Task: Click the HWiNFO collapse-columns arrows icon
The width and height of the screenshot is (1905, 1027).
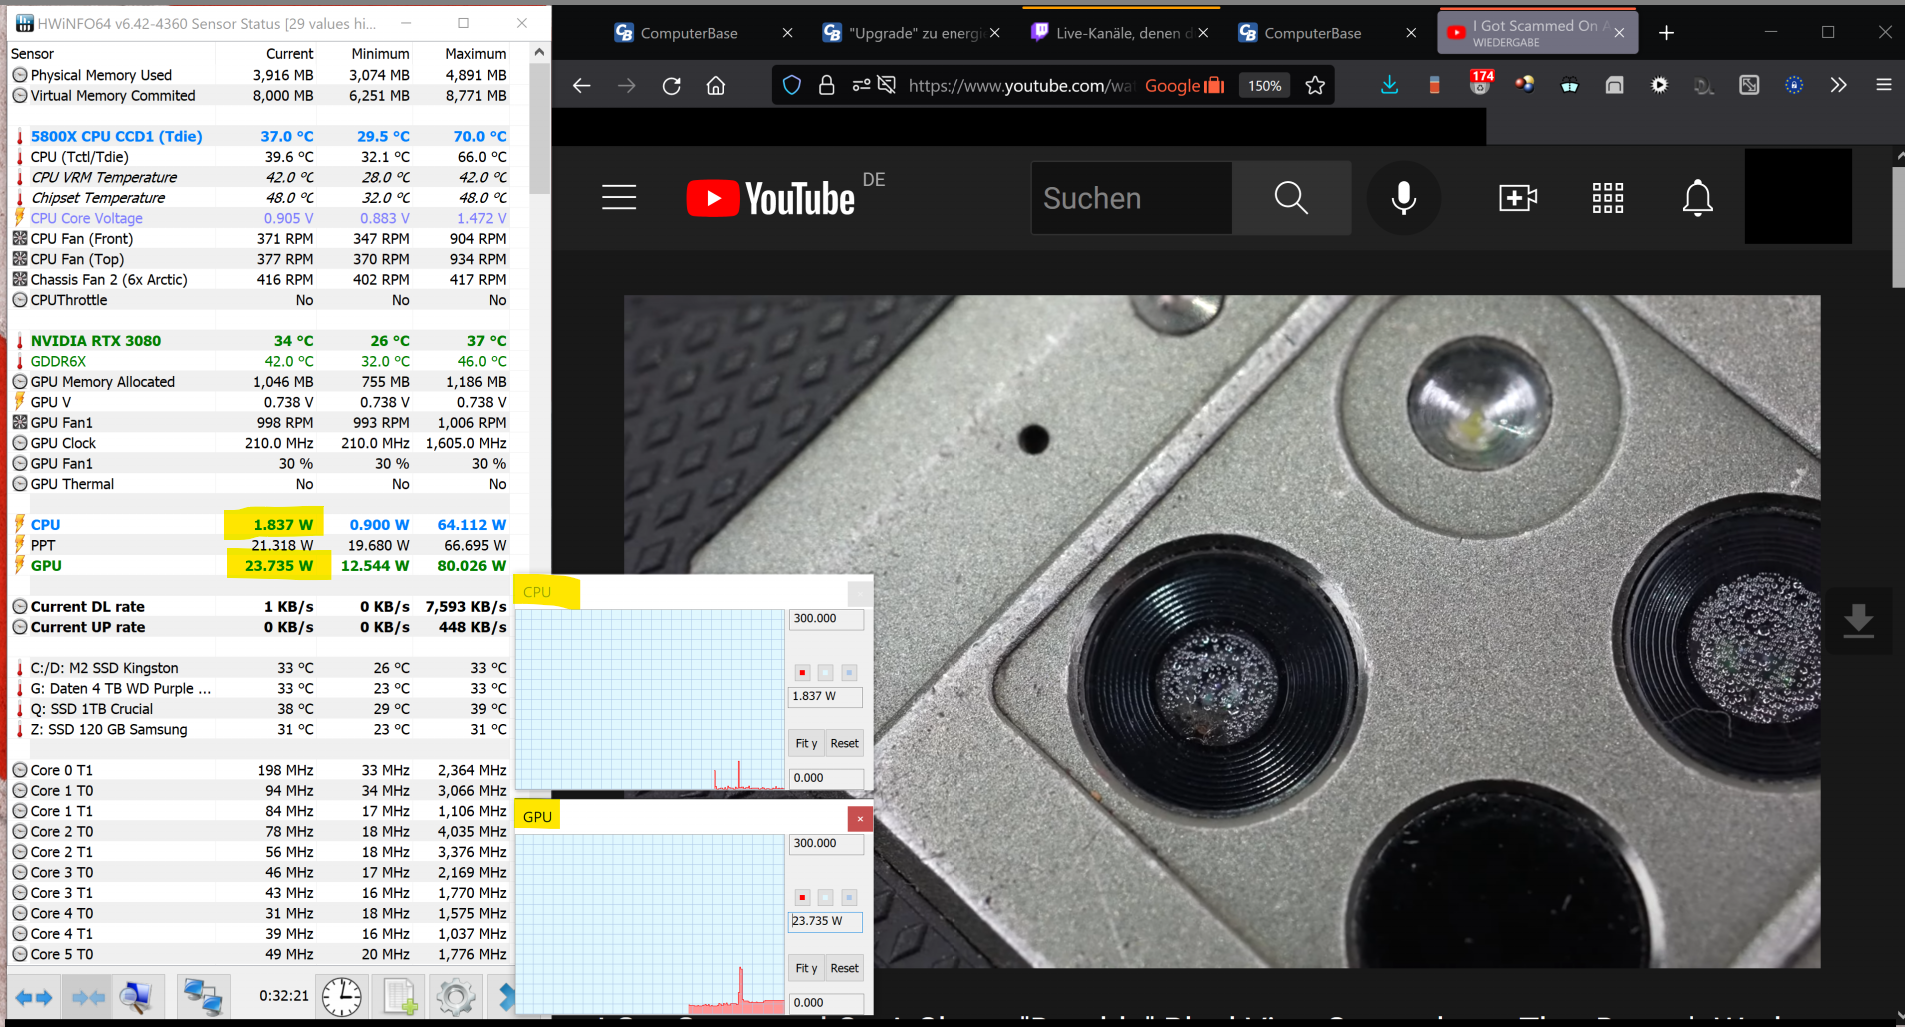Action: coord(88,997)
